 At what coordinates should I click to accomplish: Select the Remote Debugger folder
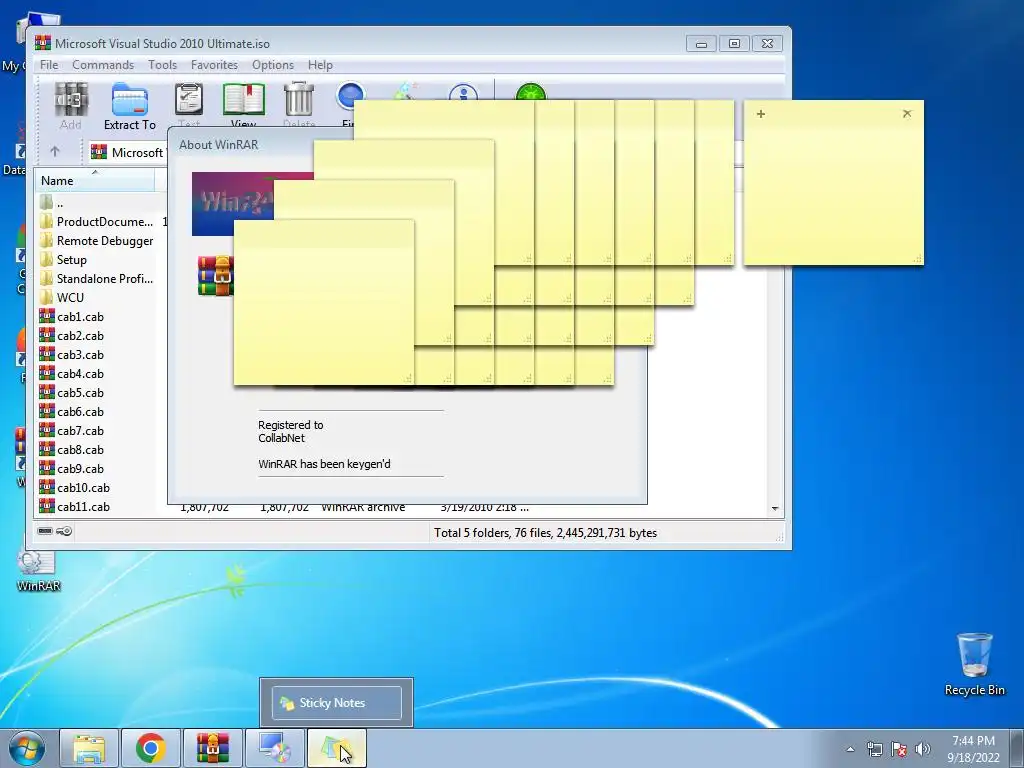[x=97, y=241]
